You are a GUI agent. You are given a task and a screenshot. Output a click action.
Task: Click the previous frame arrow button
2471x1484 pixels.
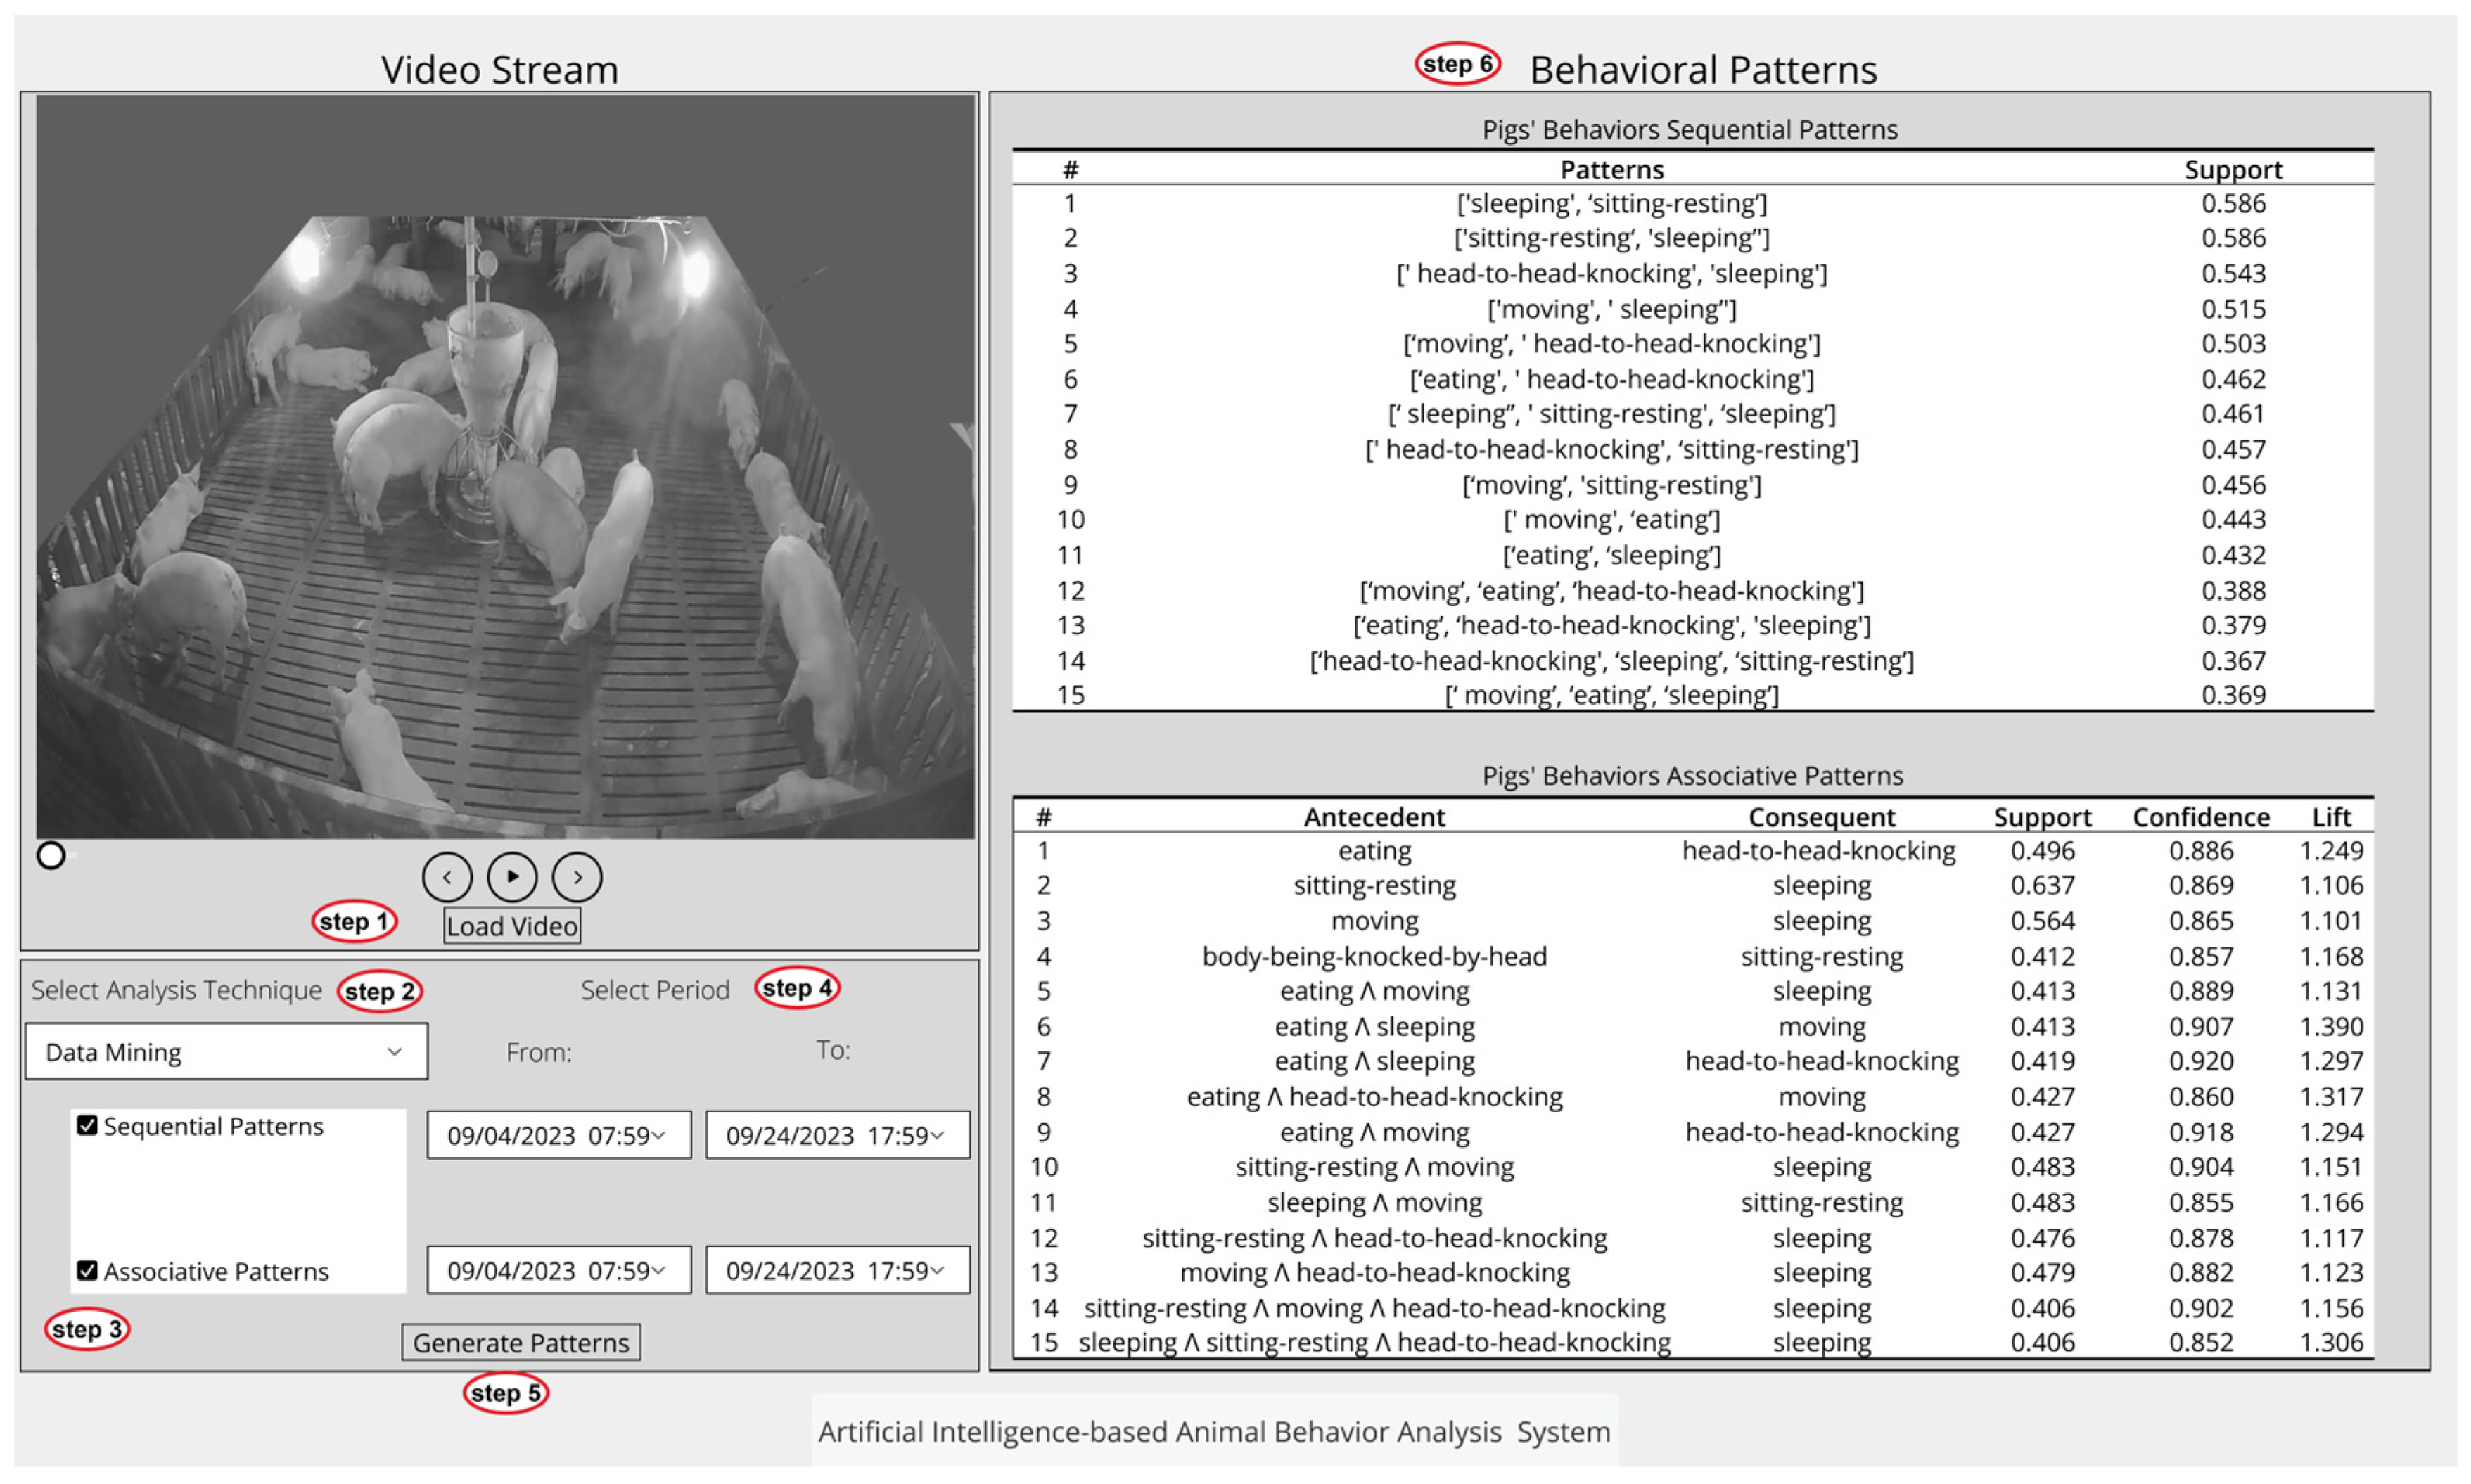446,877
